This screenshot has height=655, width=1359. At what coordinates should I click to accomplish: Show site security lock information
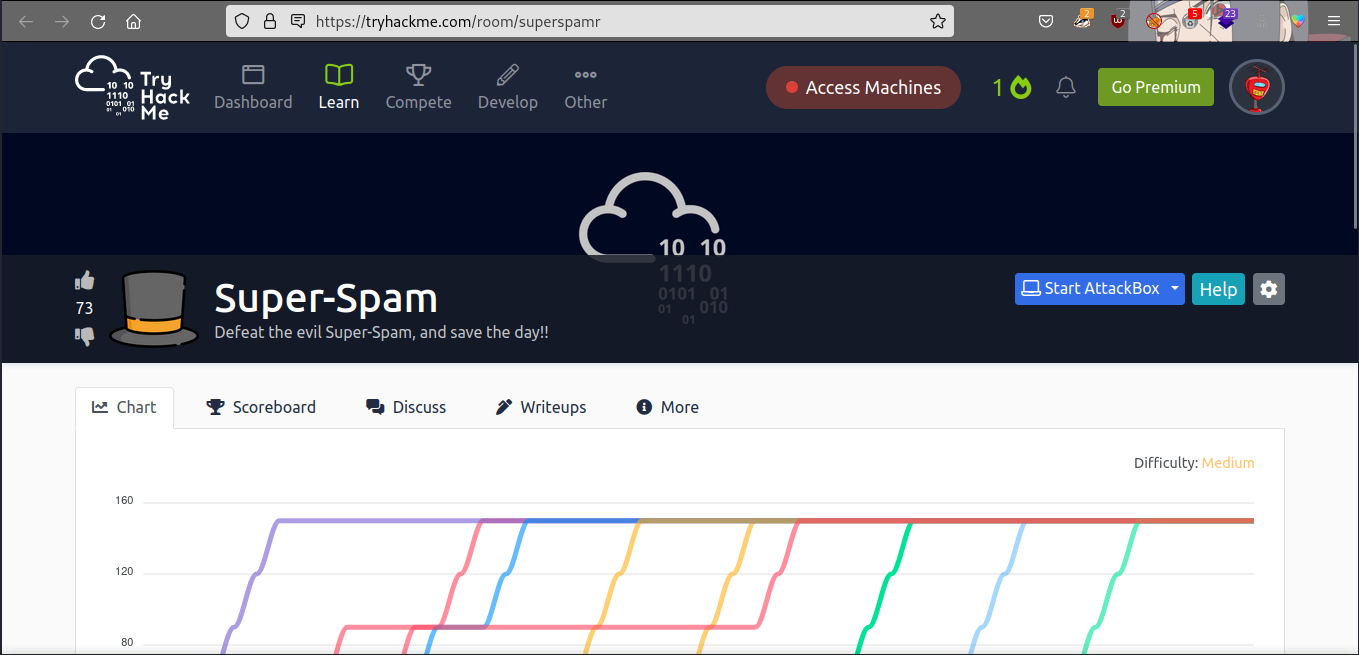[269, 21]
